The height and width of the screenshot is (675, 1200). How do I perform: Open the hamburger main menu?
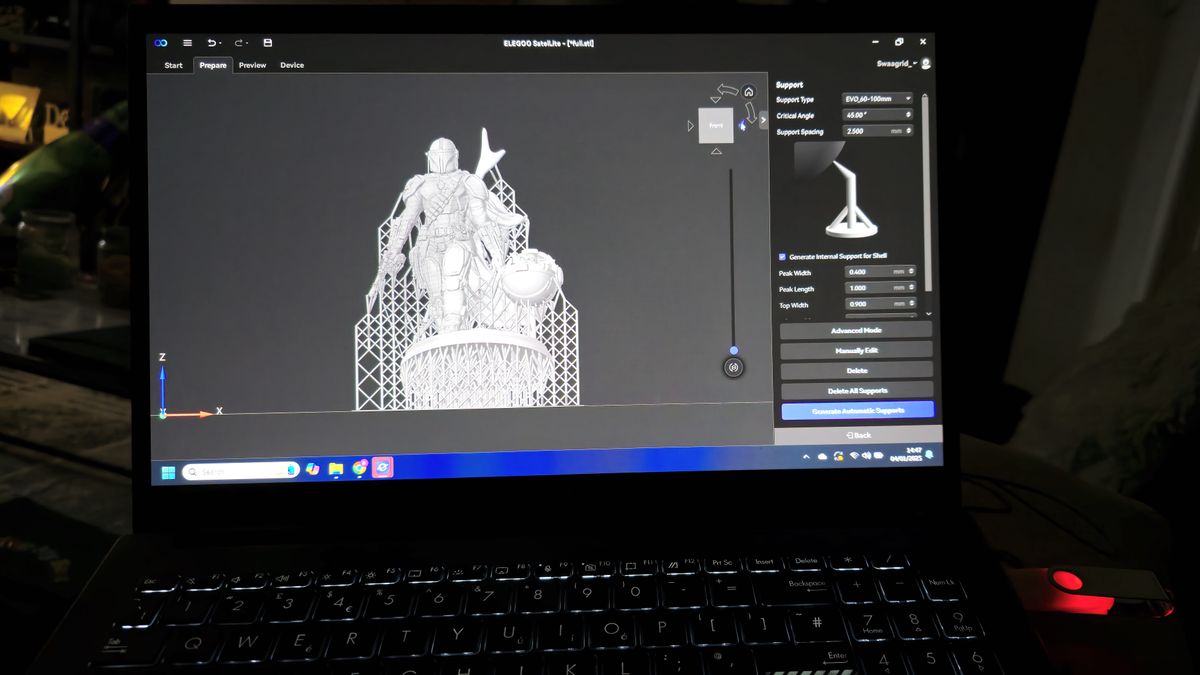[x=187, y=43]
